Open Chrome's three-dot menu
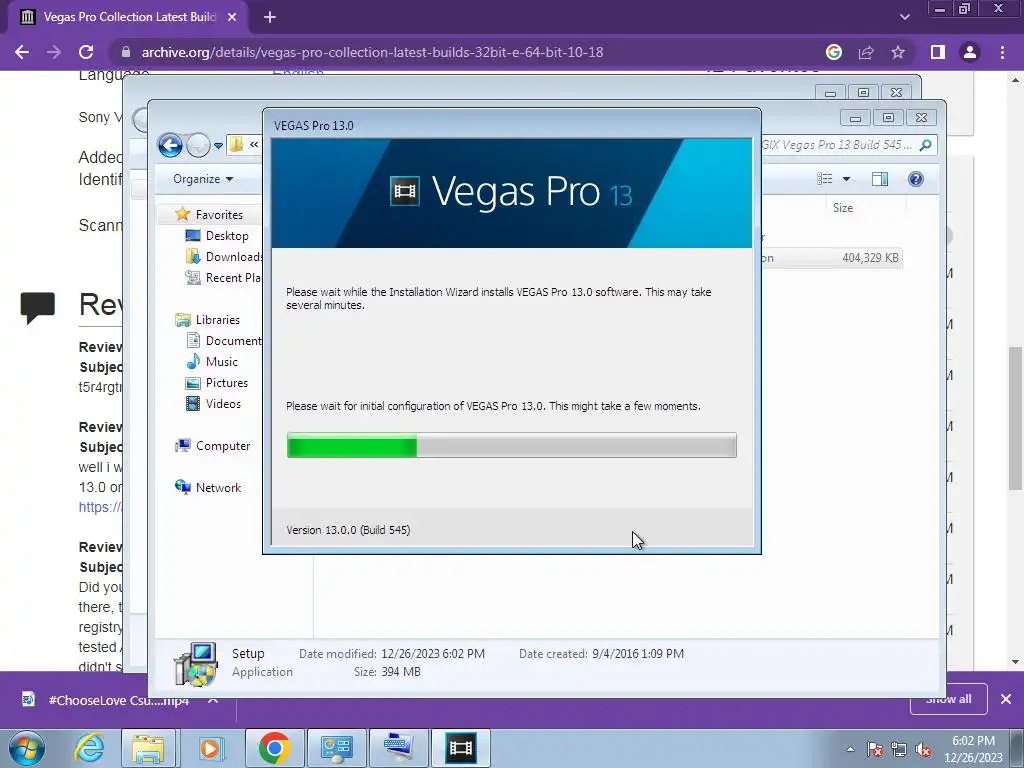This screenshot has width=1024, height=768. click(x=1002, y=52)
